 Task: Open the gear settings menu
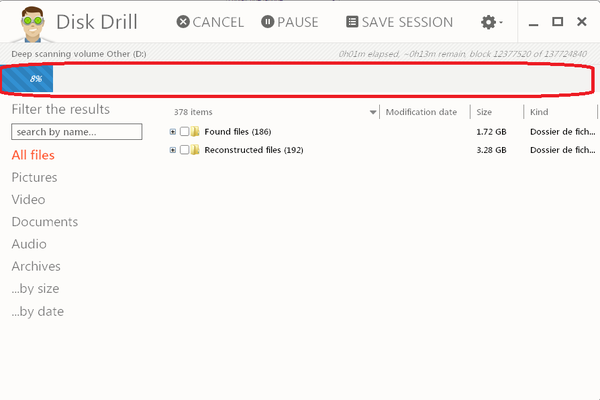(491, 22)
